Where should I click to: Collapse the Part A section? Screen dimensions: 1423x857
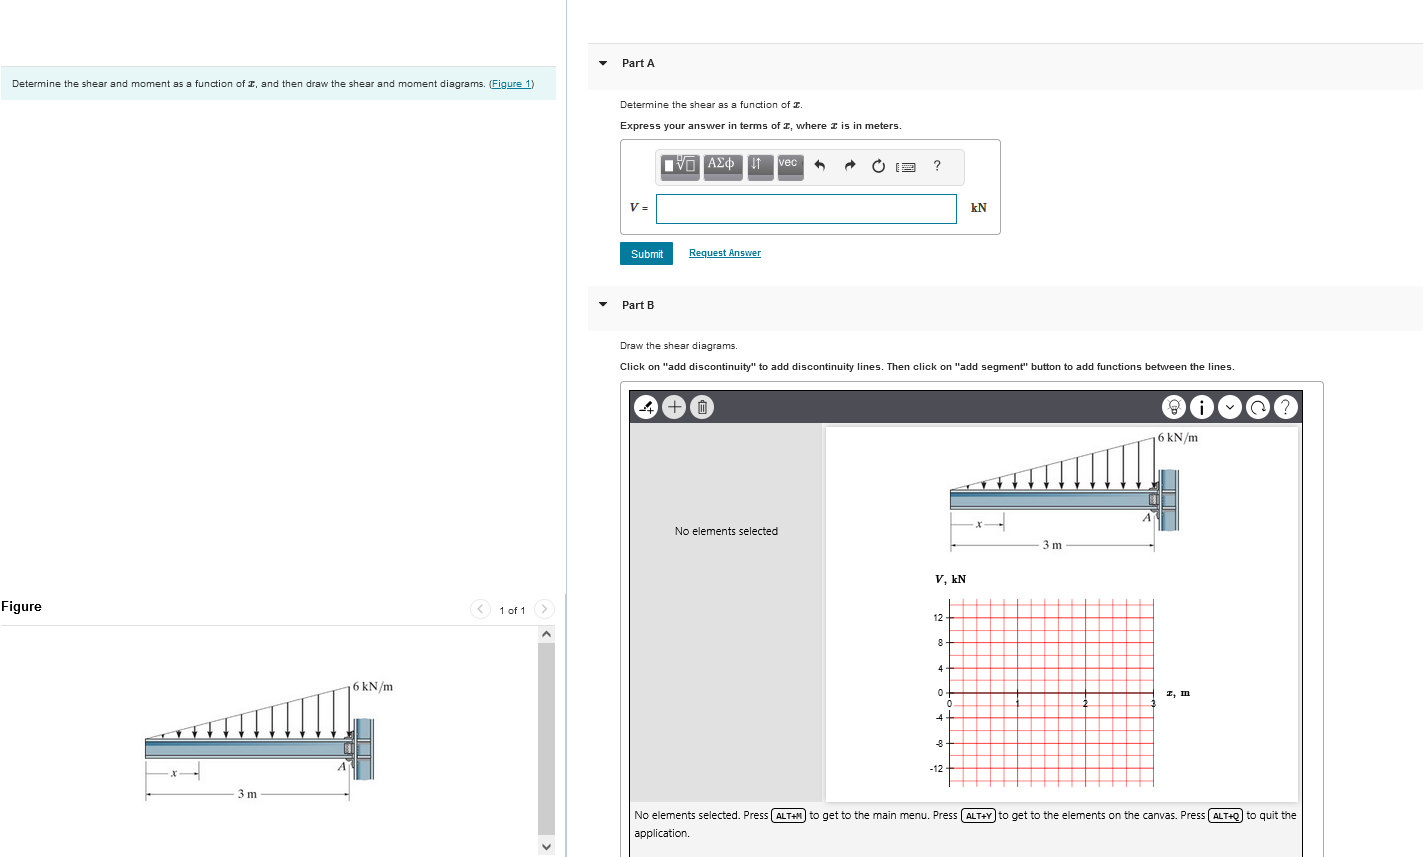(x=603, y=63)
